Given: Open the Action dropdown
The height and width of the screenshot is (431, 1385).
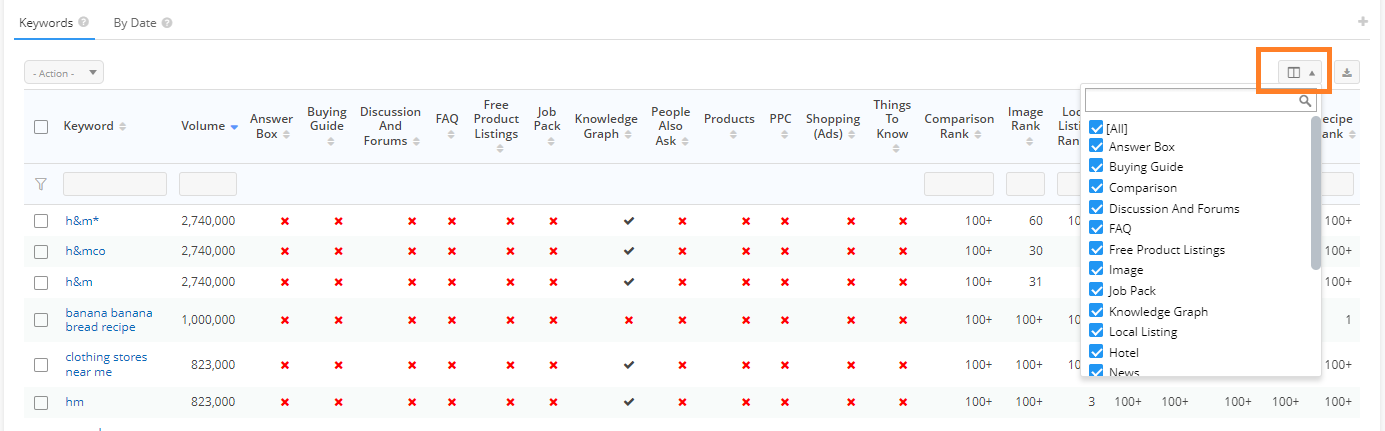Looking at the screenshot, I should (x=64, y=72).
